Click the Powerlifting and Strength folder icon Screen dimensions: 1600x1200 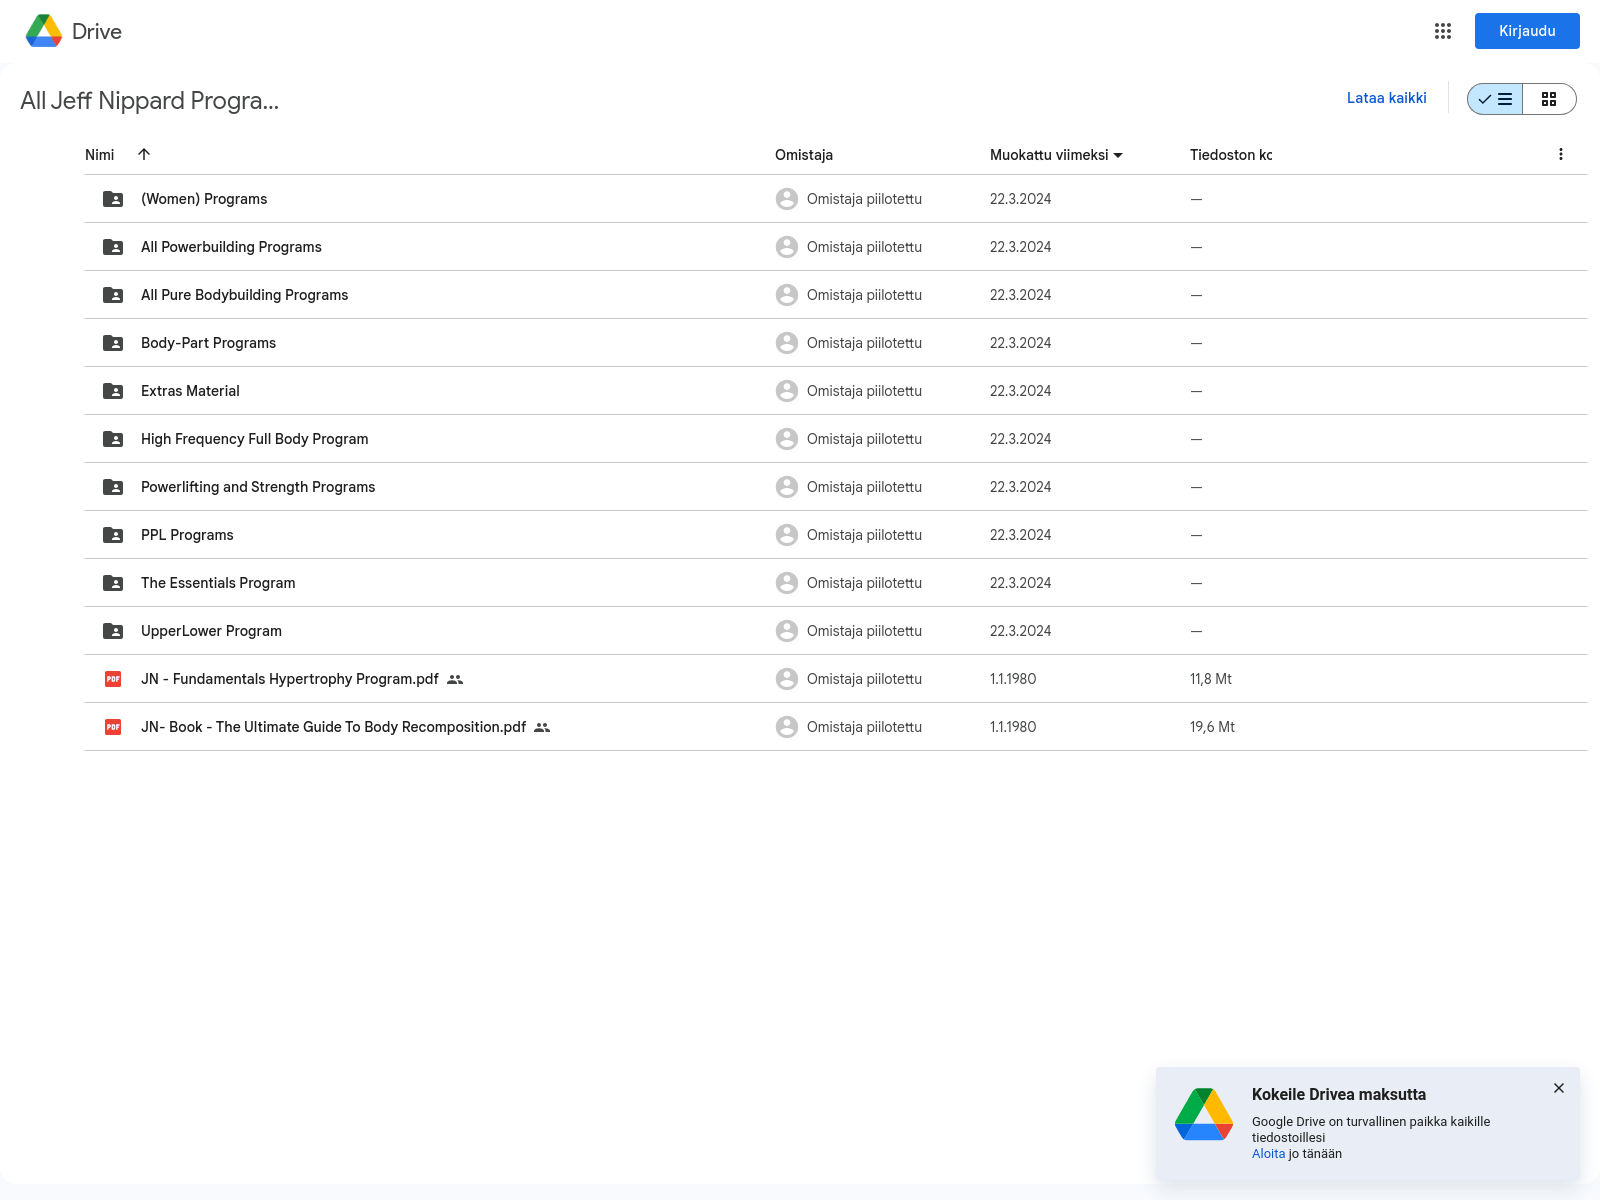point(113,487)
